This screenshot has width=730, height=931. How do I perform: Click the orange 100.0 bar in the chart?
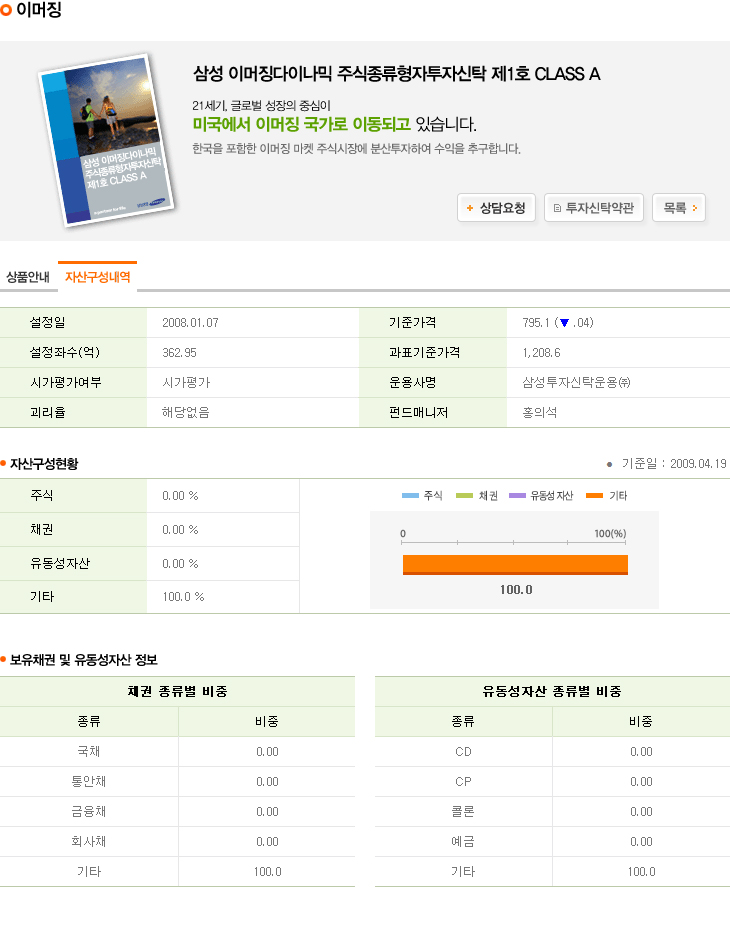[515, 565]
